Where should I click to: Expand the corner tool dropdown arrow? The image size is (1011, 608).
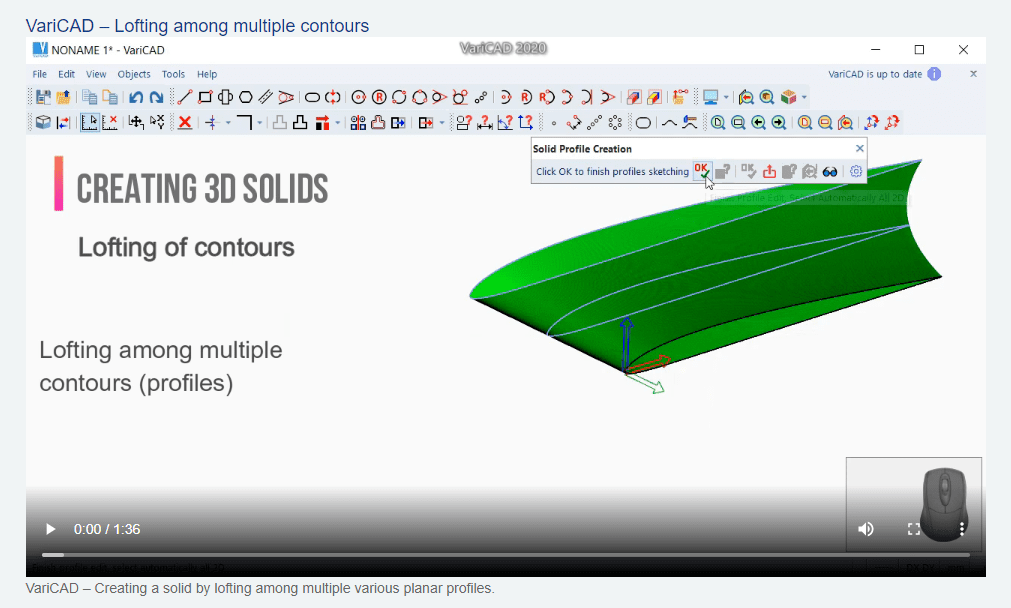(260, 123)
